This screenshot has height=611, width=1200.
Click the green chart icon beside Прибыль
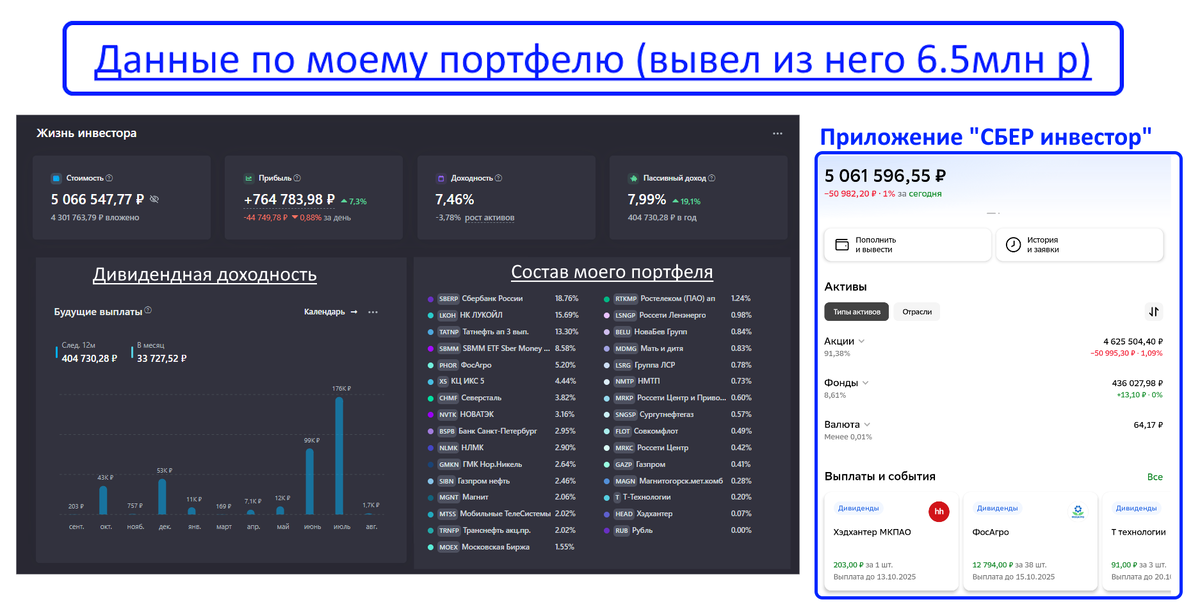click(x=248, y=178)
